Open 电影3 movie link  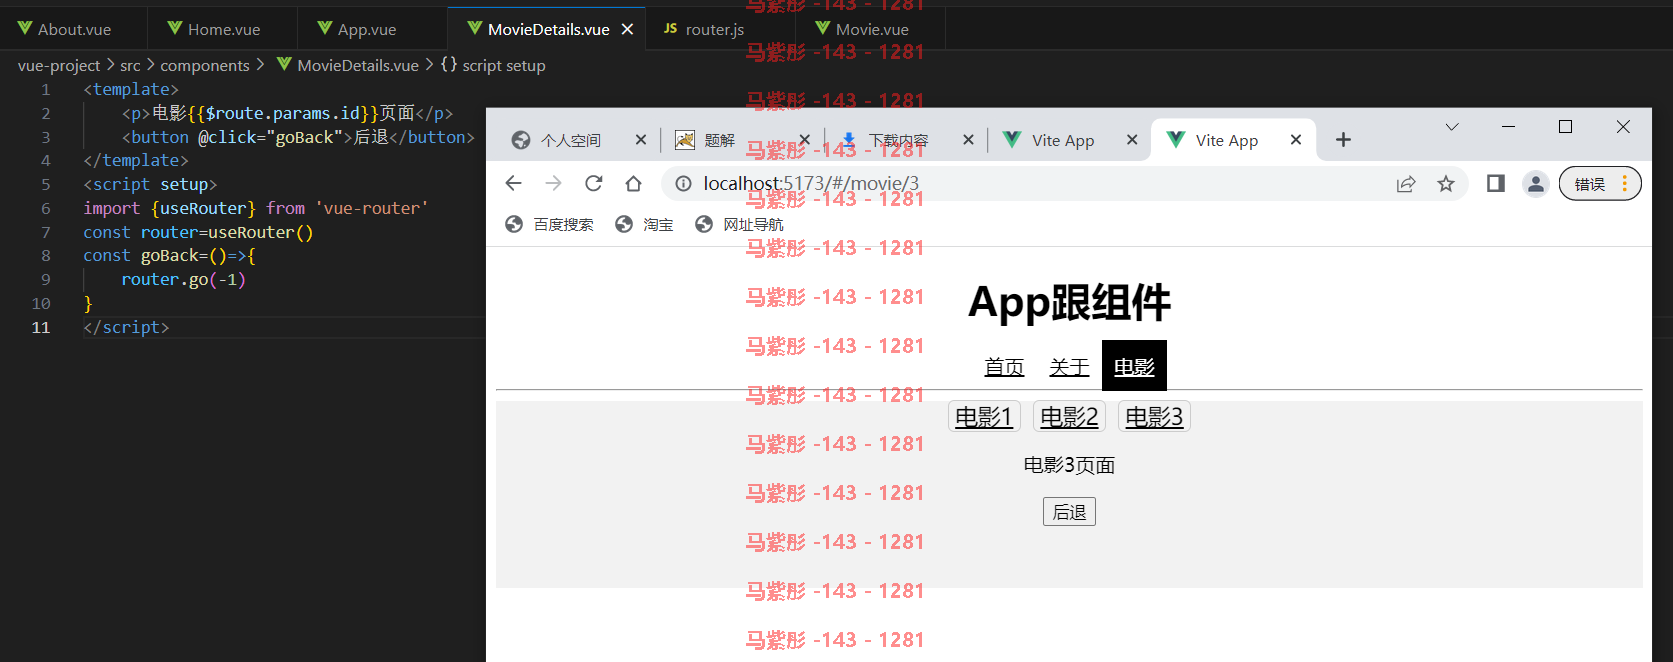(x=1154, y=417)
